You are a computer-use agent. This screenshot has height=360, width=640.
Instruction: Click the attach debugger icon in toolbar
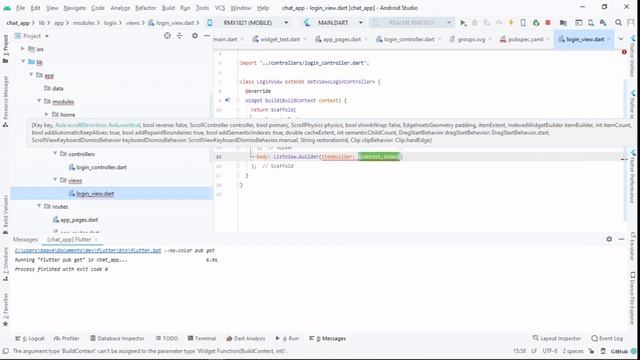[x=536, y=23]
